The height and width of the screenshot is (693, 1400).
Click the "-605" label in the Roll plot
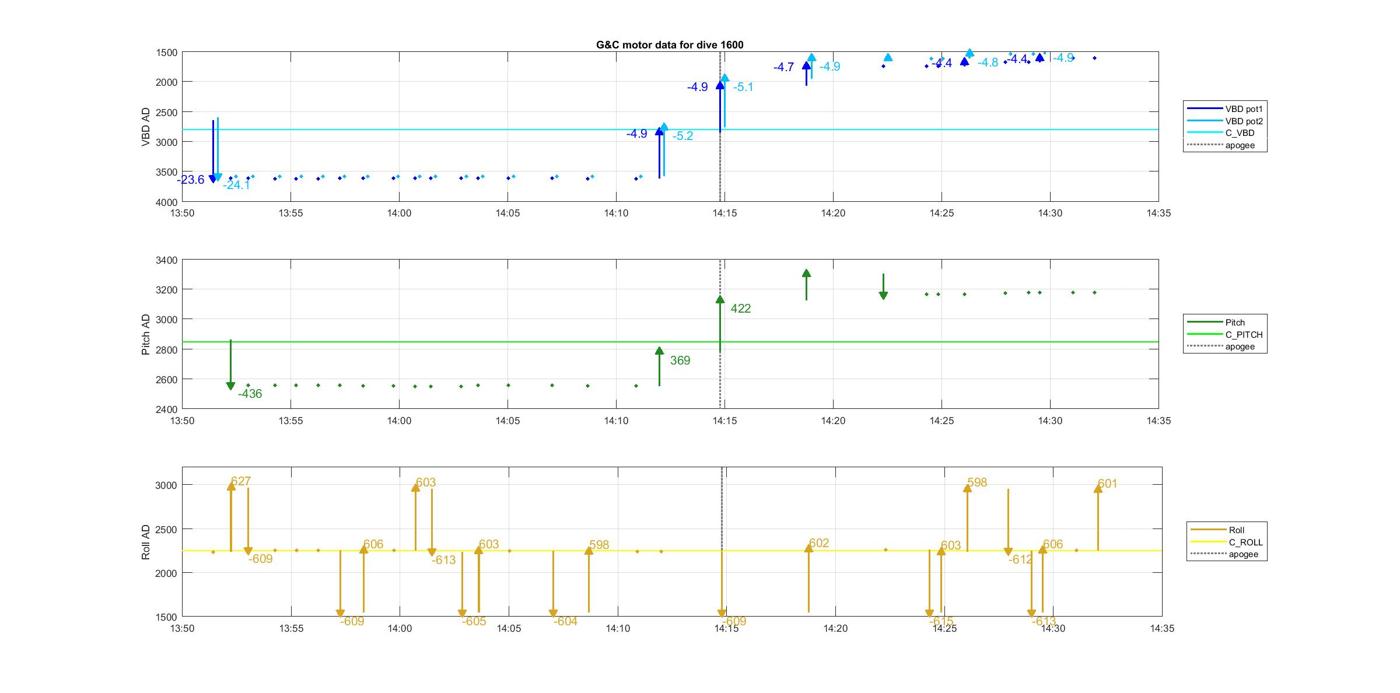pyautogui.click(x=474, y=621)
